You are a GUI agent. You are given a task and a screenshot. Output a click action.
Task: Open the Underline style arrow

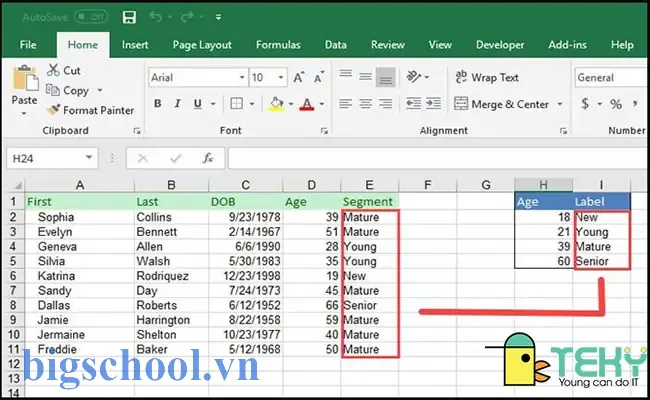coord(213,104)
